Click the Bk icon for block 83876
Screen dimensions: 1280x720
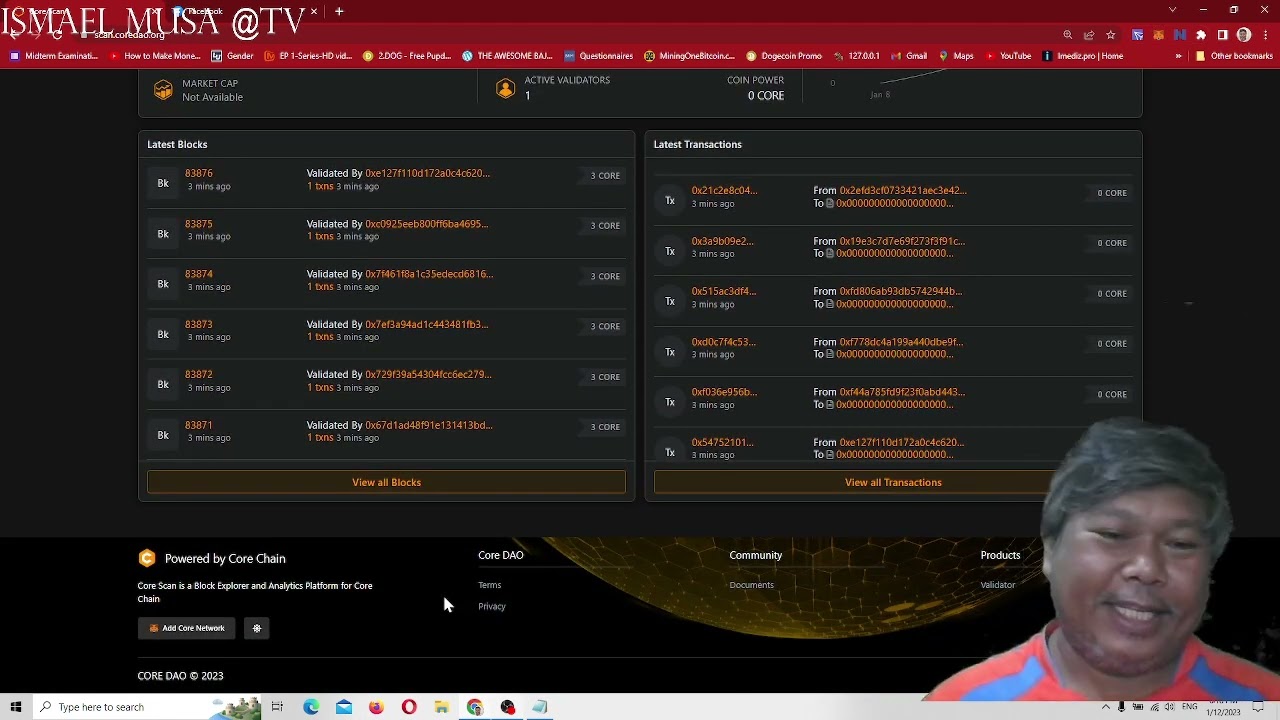[x=163, y=183]
